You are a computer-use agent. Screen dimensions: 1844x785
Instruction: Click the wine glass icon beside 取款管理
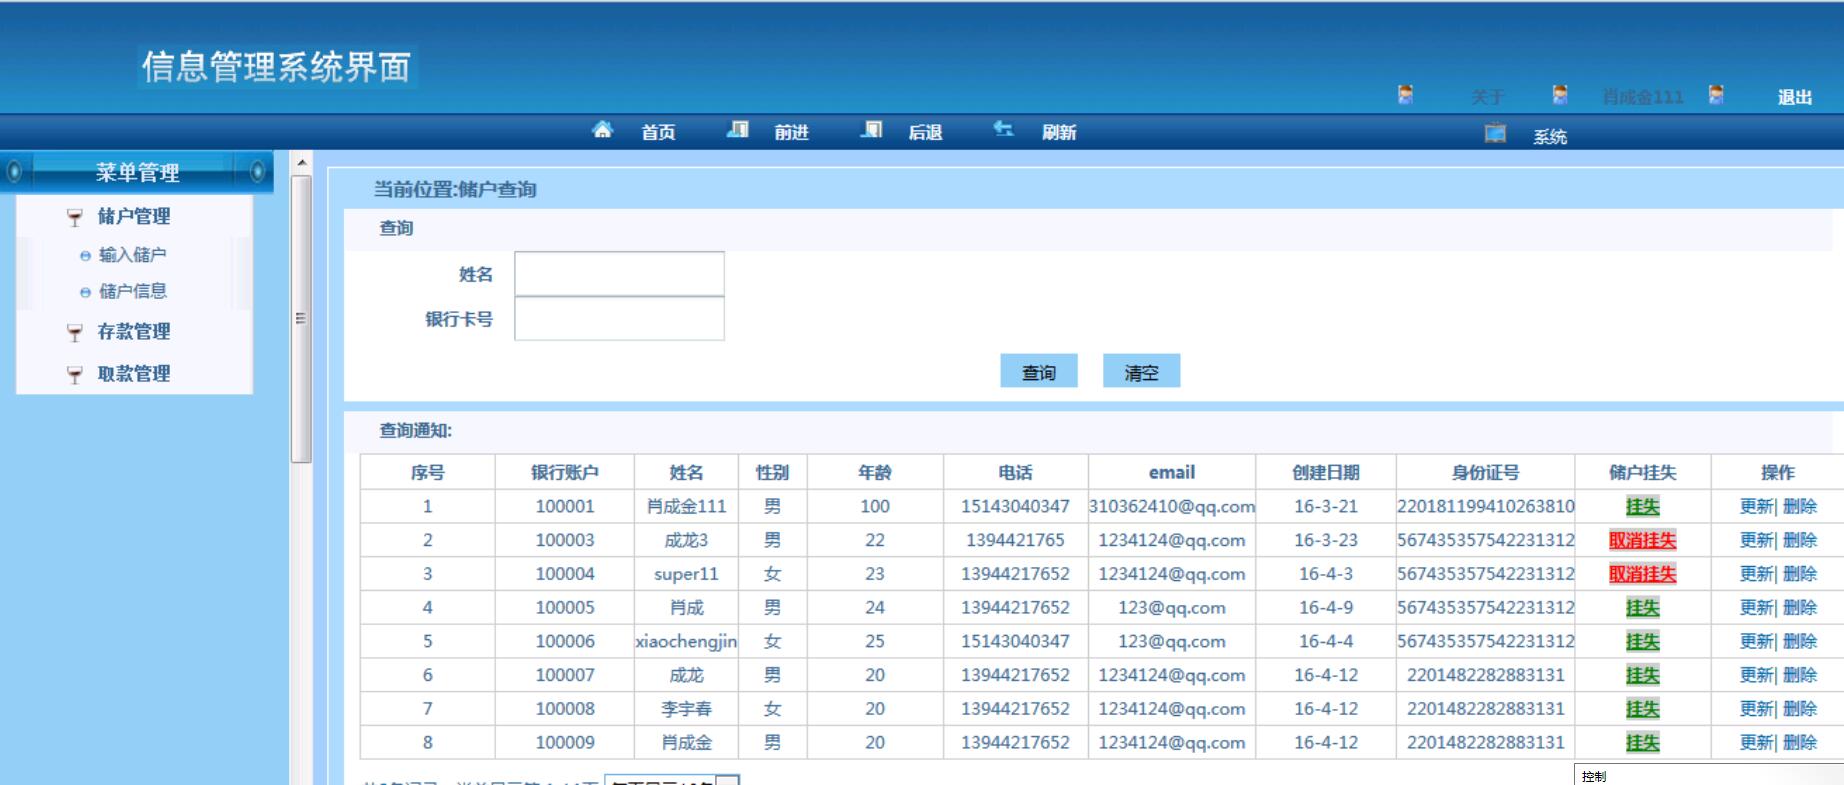pyautogui.click(x=75, y=375)
